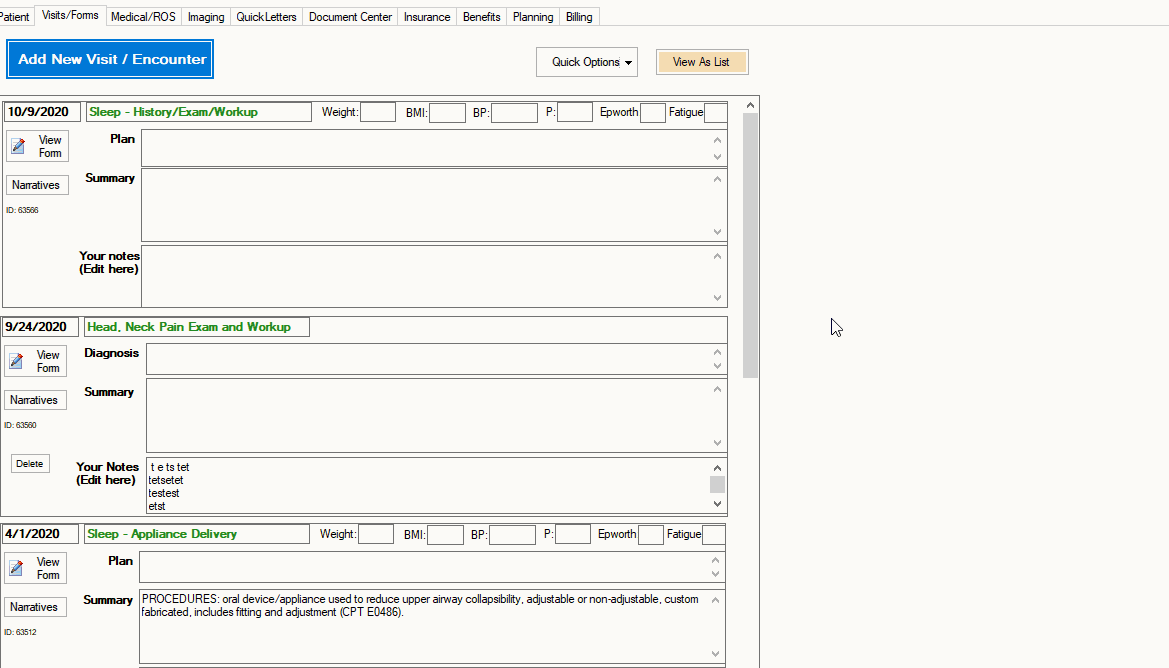Select 'Sleep - Appliance Delivery' visit title
1169x668 pixels.
[197, 535]
